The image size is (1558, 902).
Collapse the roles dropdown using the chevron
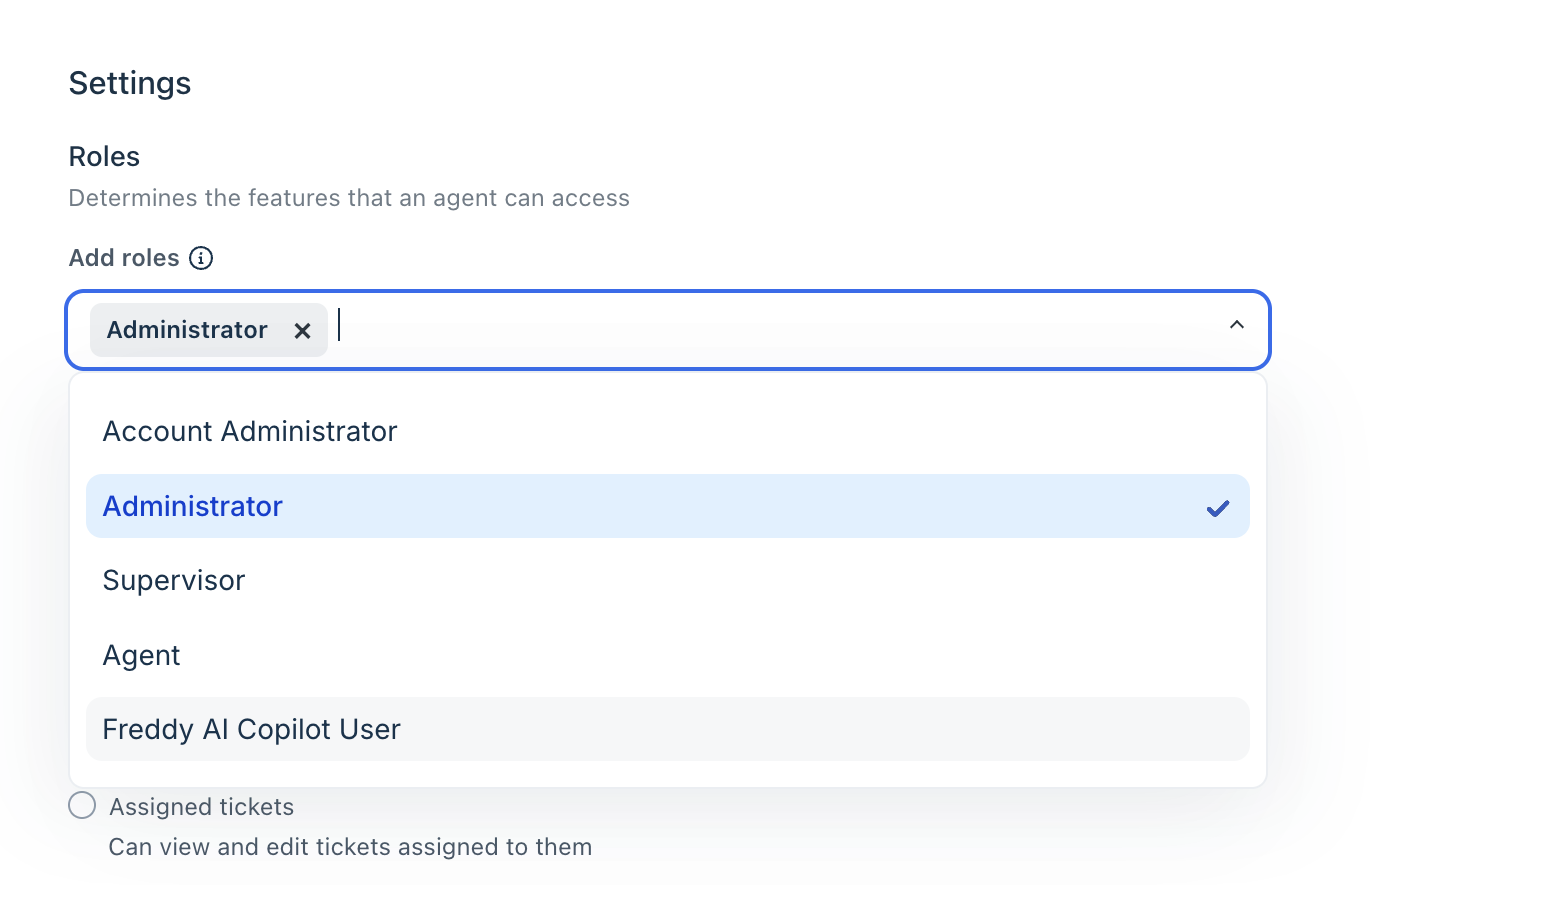(x=1236, y=325)
